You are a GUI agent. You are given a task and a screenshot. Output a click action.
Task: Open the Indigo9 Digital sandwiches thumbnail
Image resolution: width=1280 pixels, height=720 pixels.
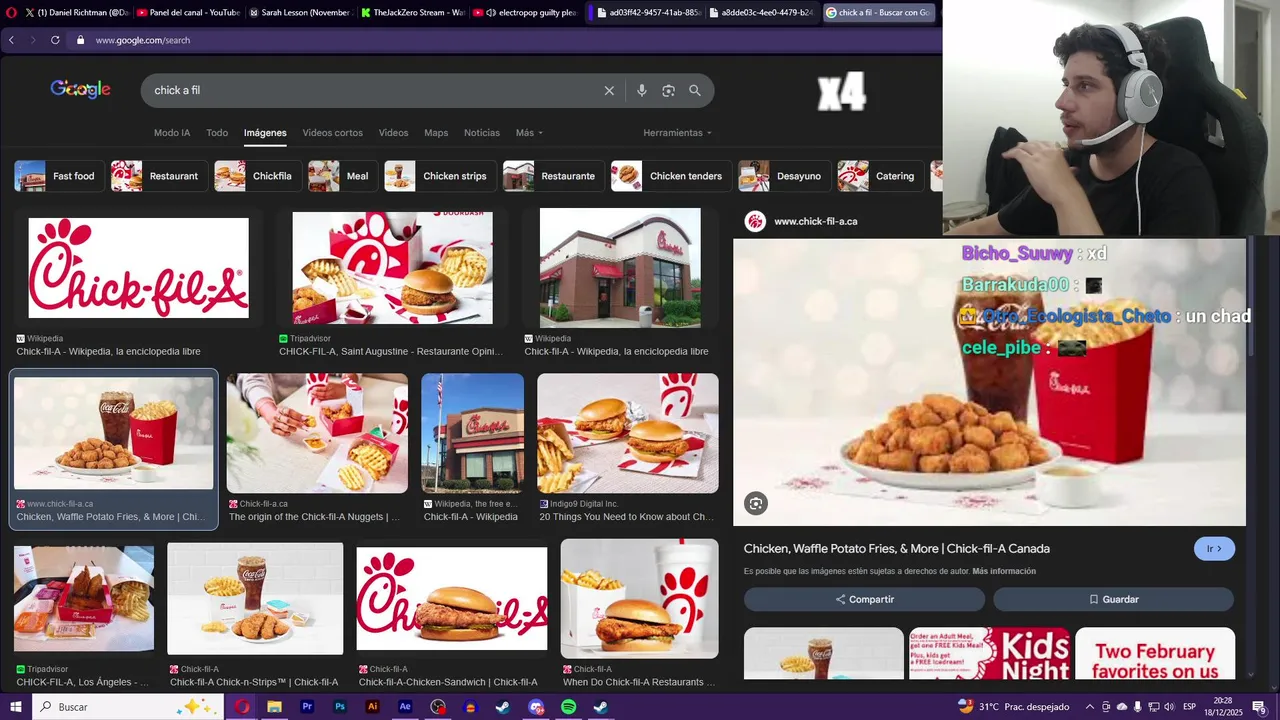click(x=628, y=433)
